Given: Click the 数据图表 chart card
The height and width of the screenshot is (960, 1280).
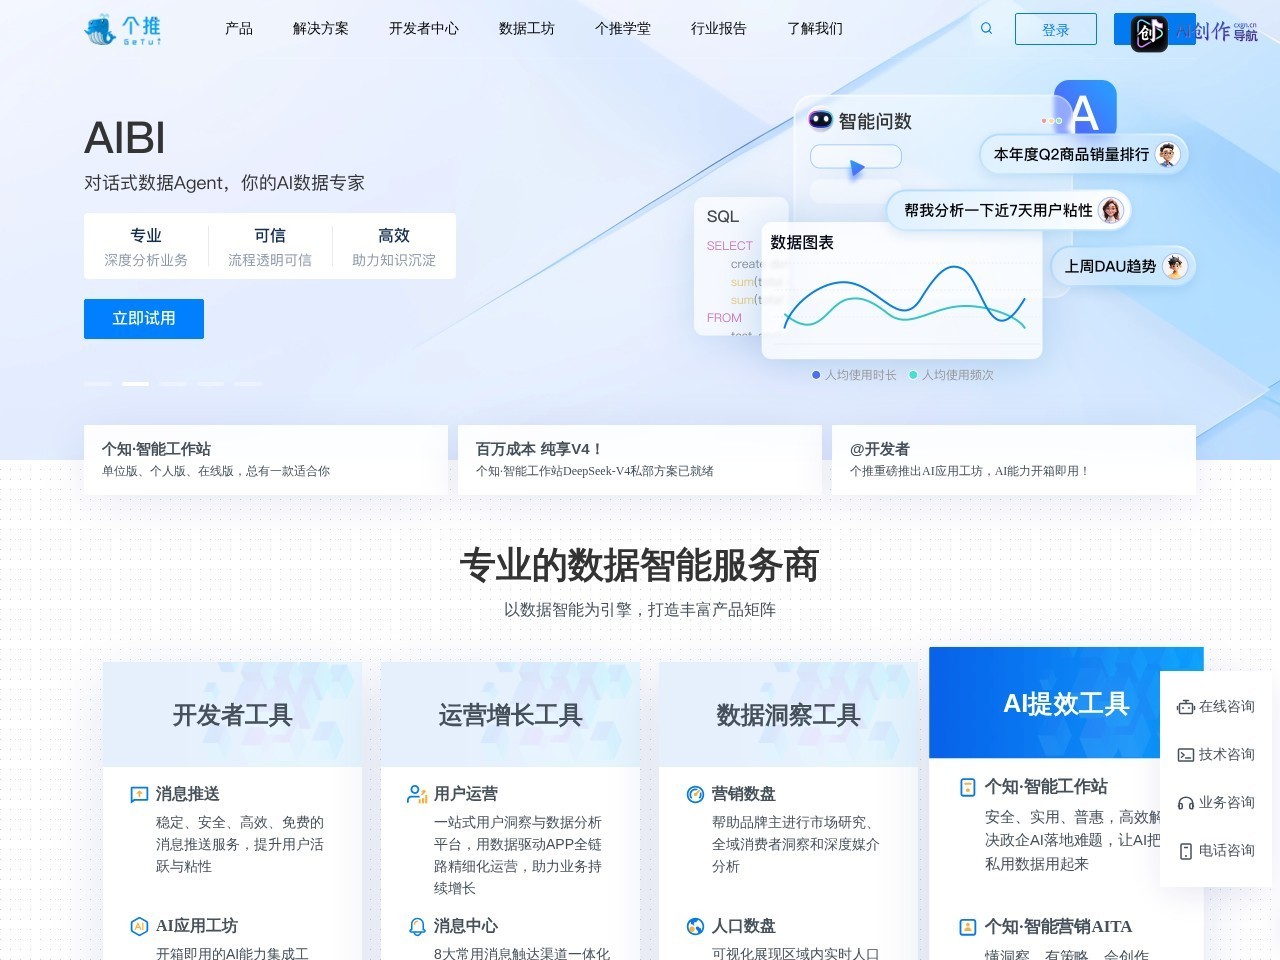Looking at the screenshot, I should (902, 290).
